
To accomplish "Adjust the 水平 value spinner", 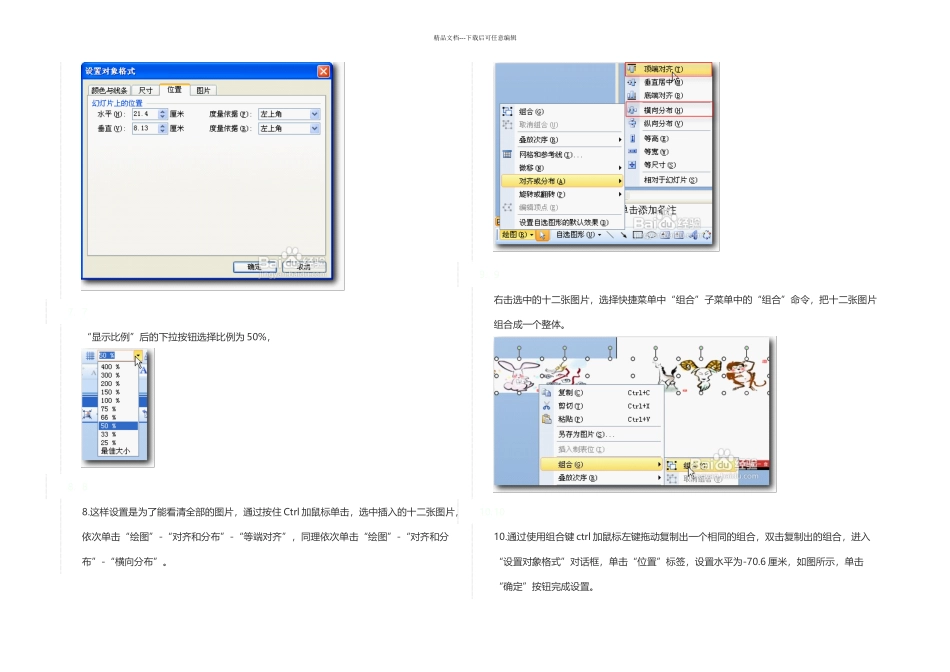I will coord(162,114).
